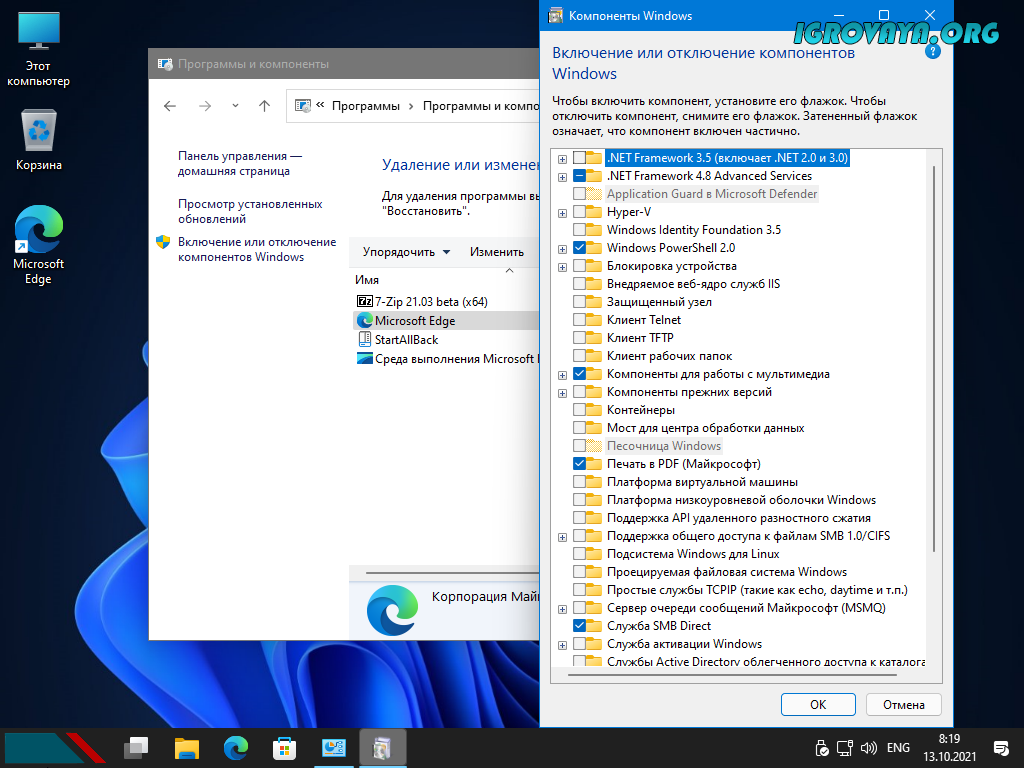Uncheck the Windows PowerShell 2.0 checkbox

point(580,248)
